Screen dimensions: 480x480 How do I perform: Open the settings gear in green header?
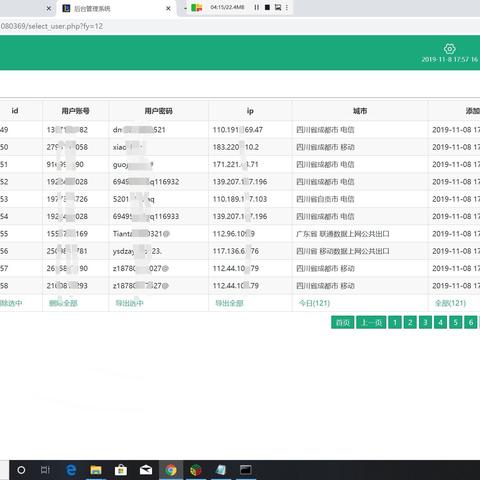(449, 49)
